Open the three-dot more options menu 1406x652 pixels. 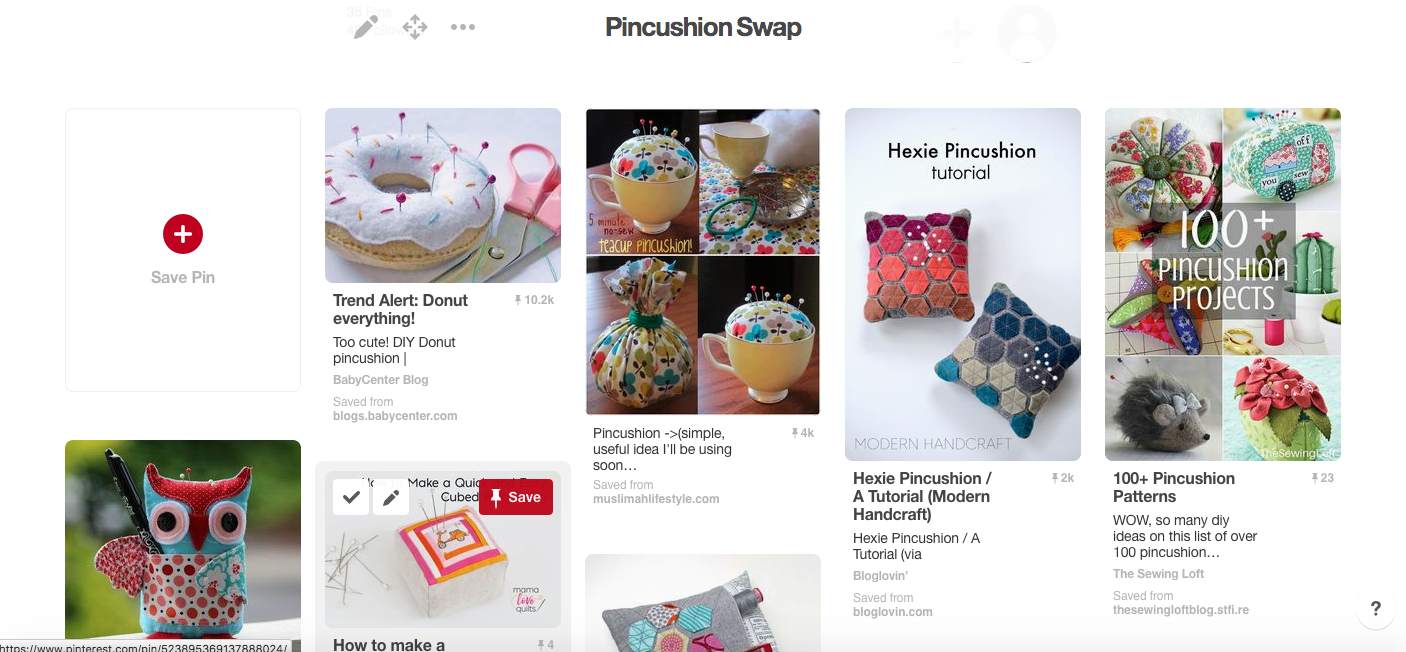coord(463,27)
